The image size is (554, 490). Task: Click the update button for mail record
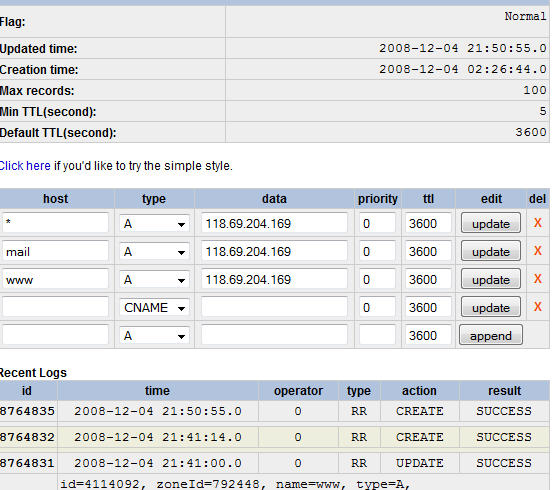490,252
